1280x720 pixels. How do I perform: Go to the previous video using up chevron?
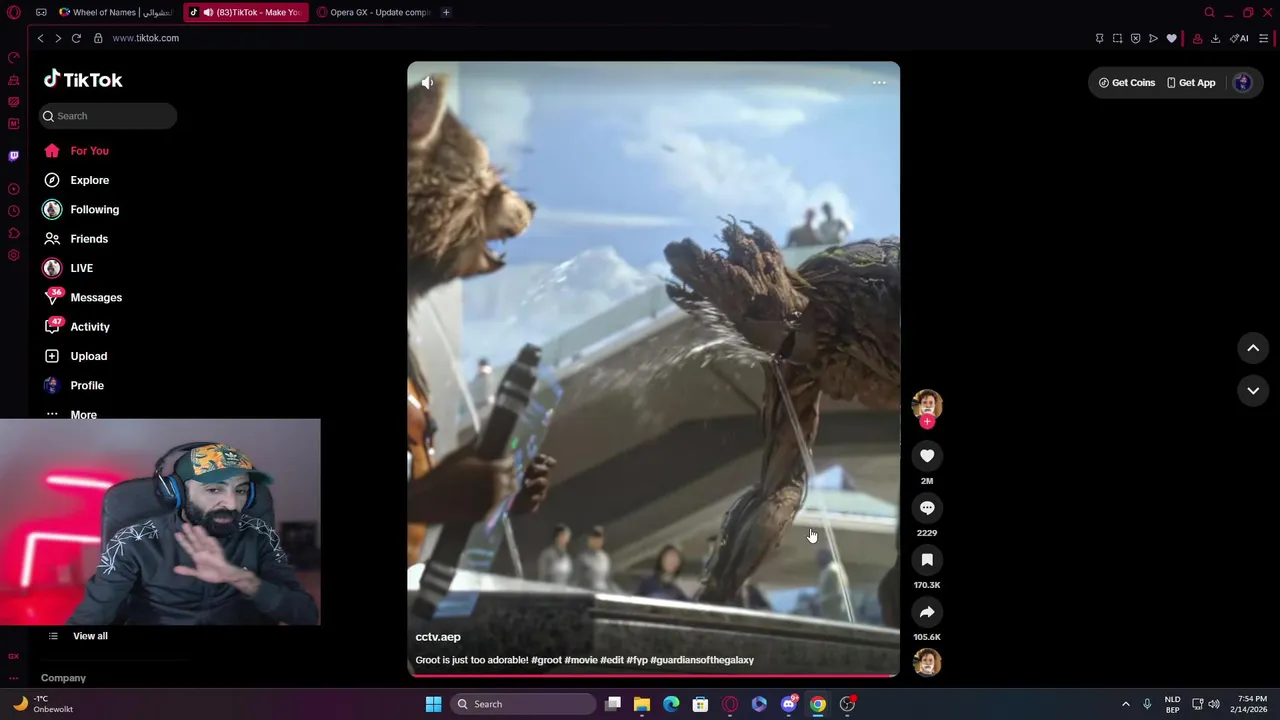coord(1253,348)
